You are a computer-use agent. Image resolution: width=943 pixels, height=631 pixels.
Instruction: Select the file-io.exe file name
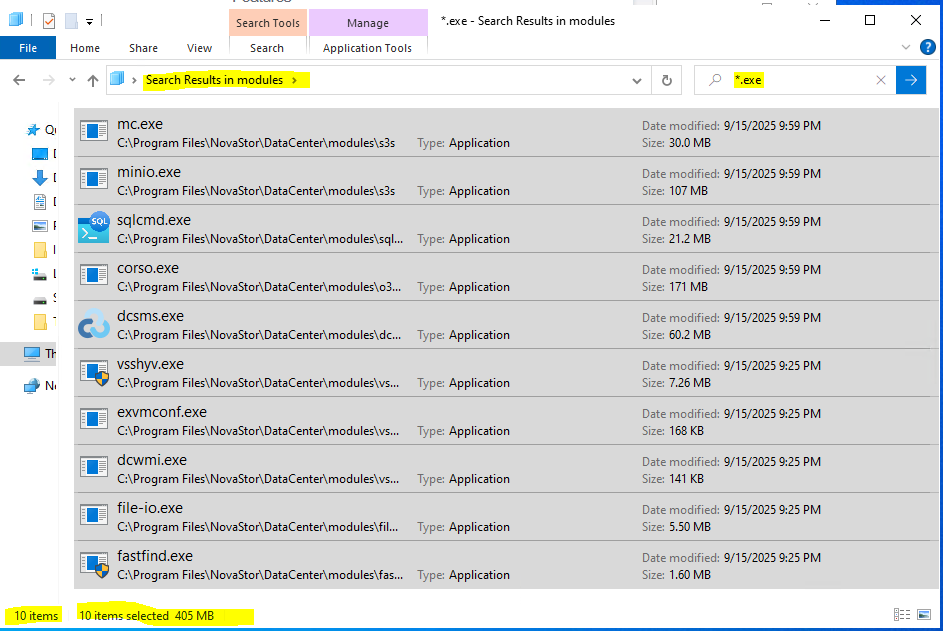click(x=150, y=508)
